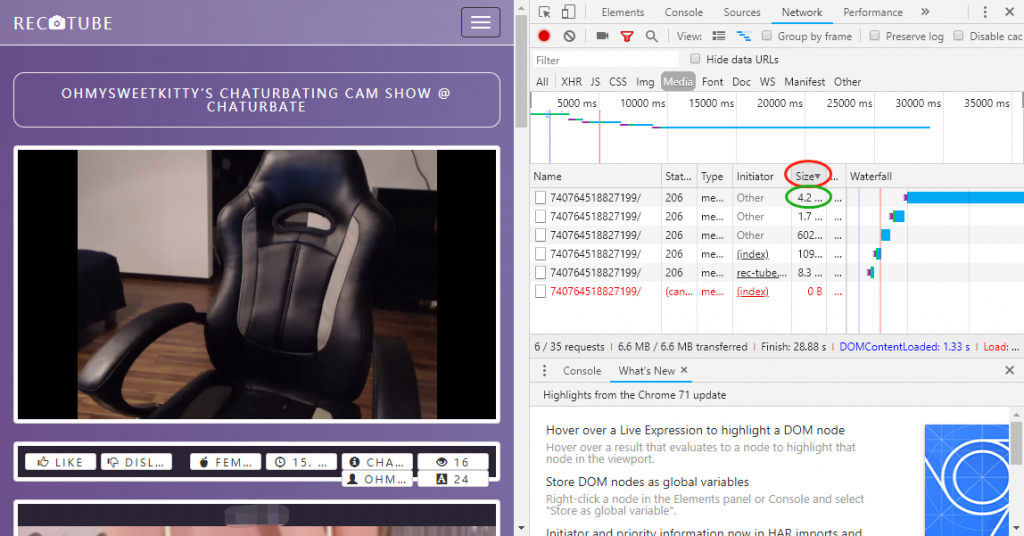Close the DevTools panel
Screen dimensions: 1024x536
click(1010, 12)
